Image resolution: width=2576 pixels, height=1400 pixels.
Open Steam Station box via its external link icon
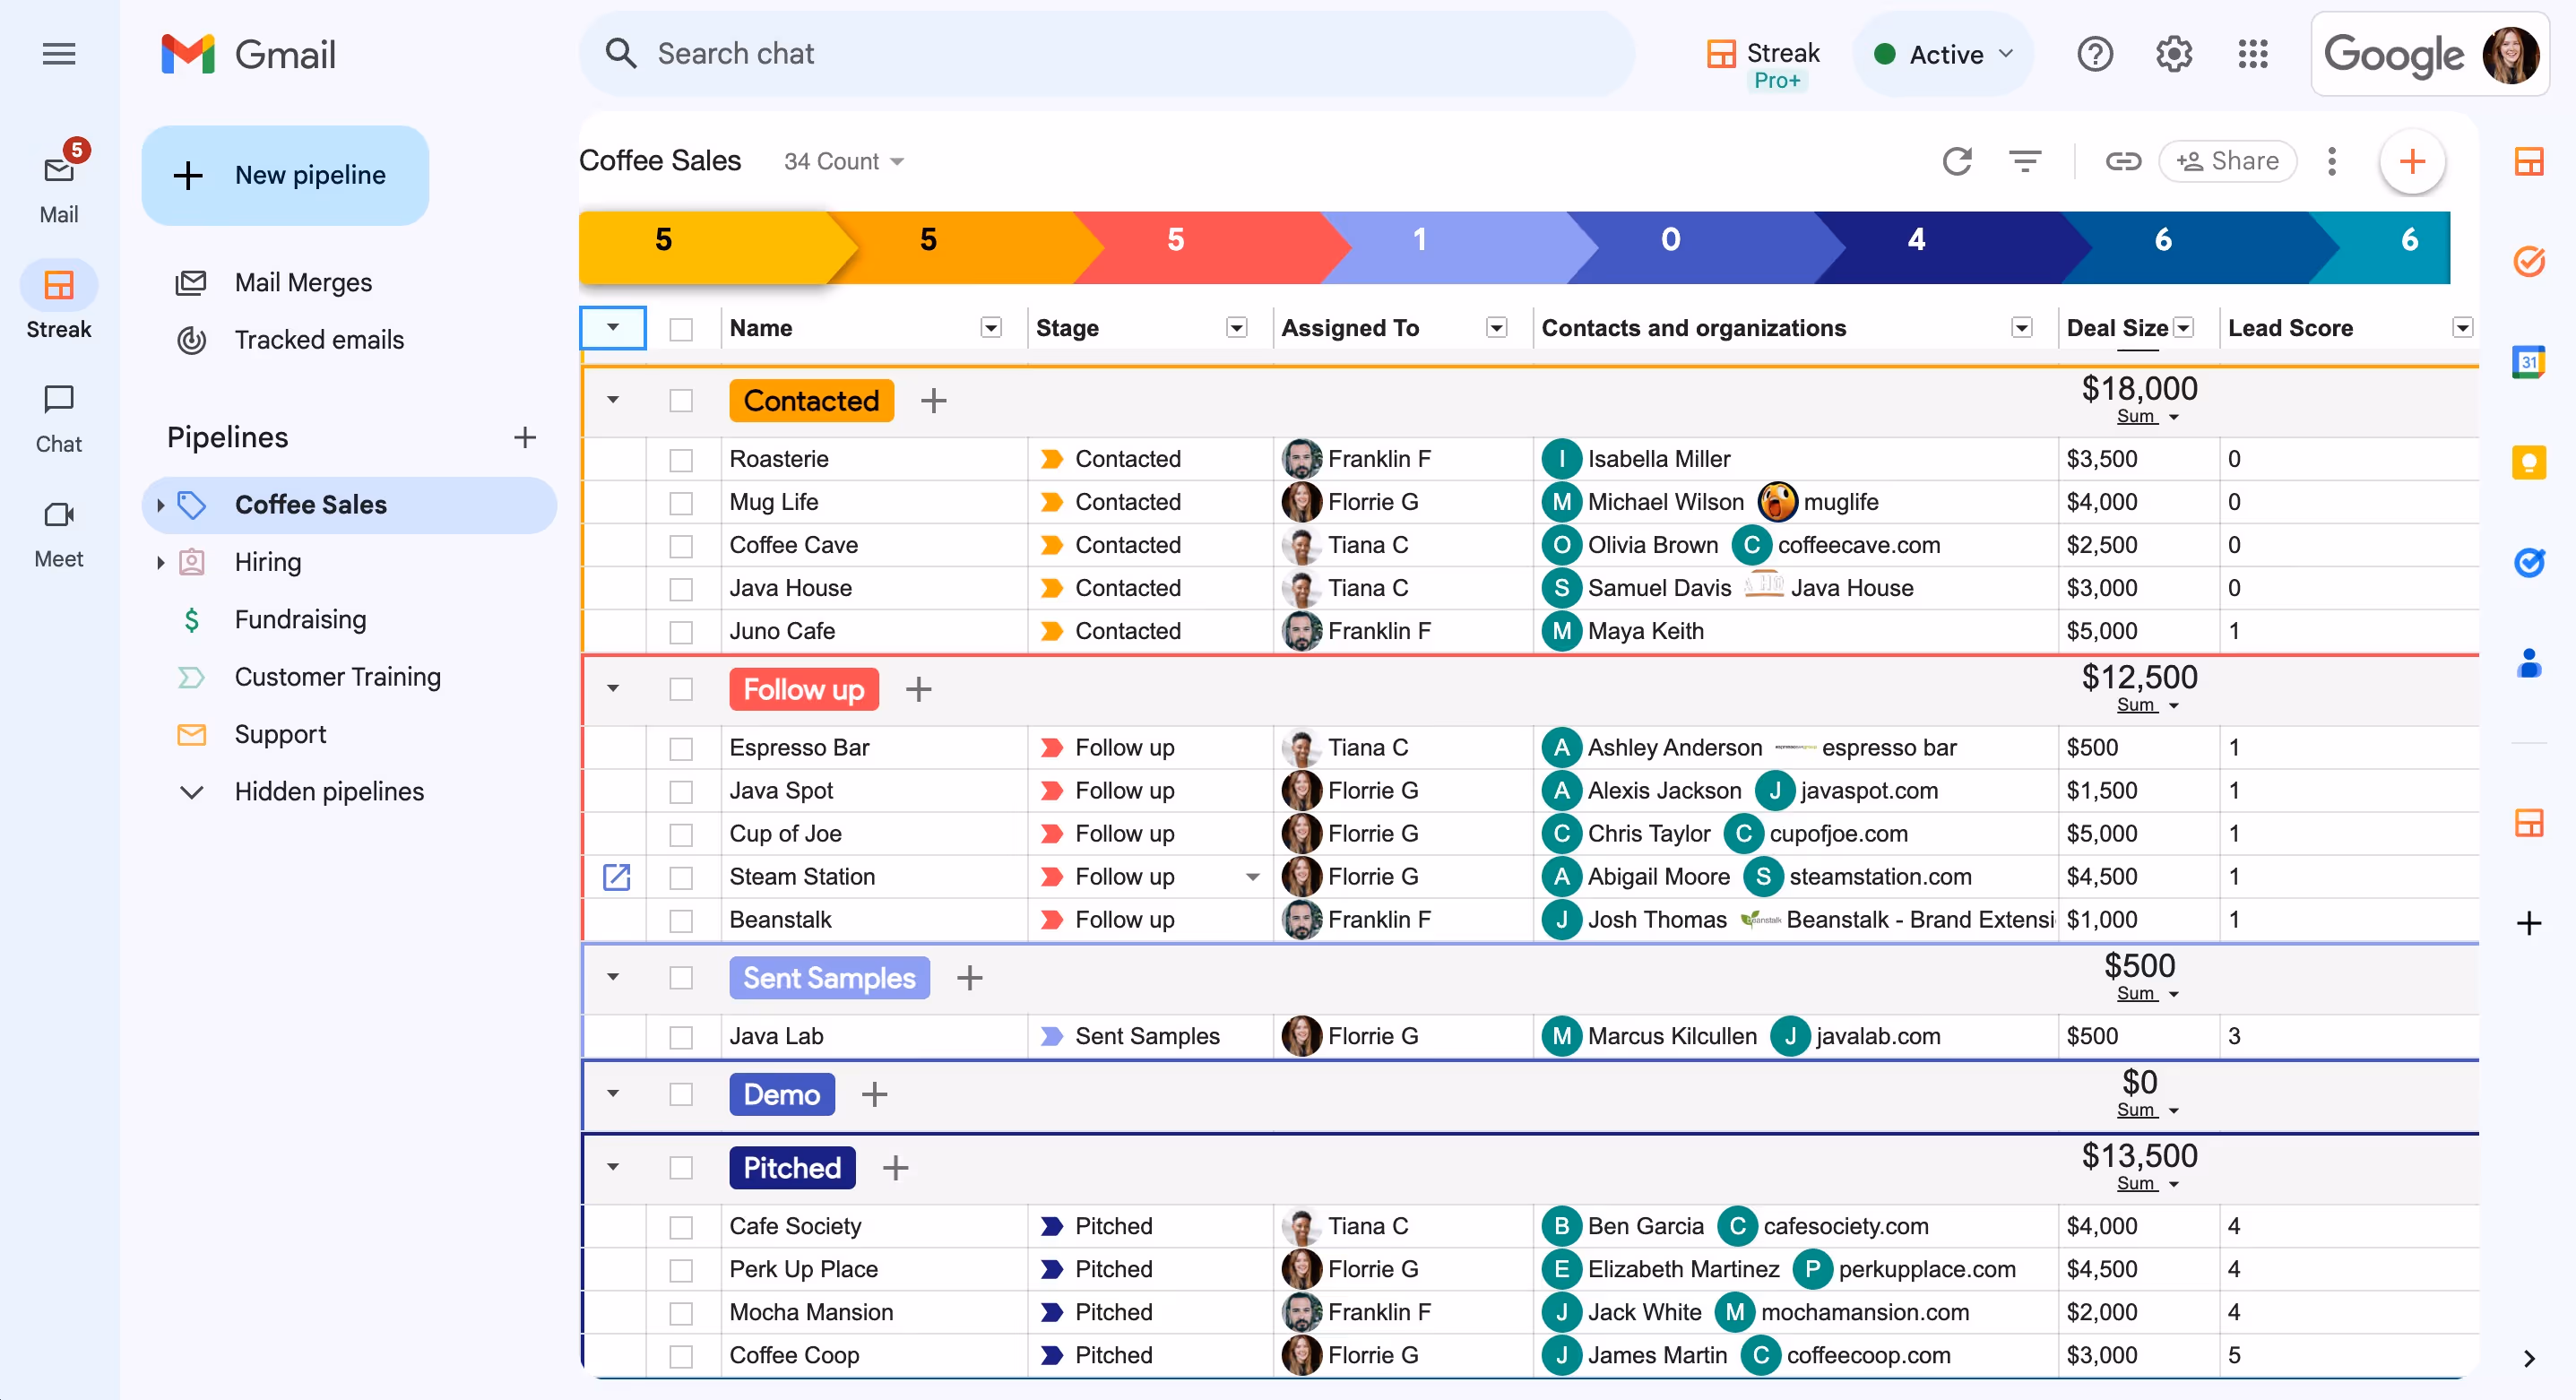click(618, 877)
